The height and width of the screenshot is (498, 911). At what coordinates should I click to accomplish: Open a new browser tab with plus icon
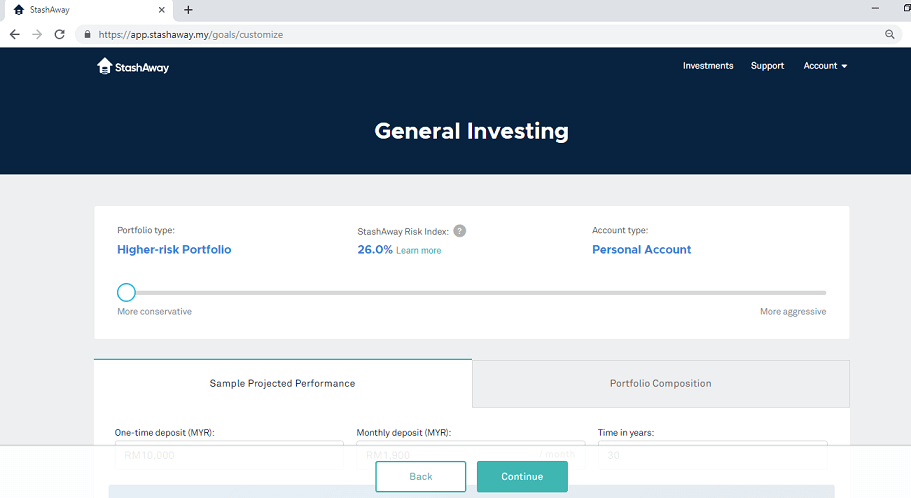pyautogui.click(x=188, y=10)
